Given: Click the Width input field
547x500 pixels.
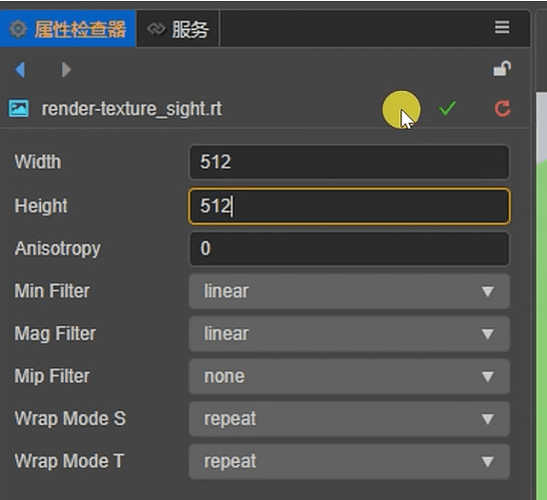Looking at the screenshot, I should tap(349, 162).
